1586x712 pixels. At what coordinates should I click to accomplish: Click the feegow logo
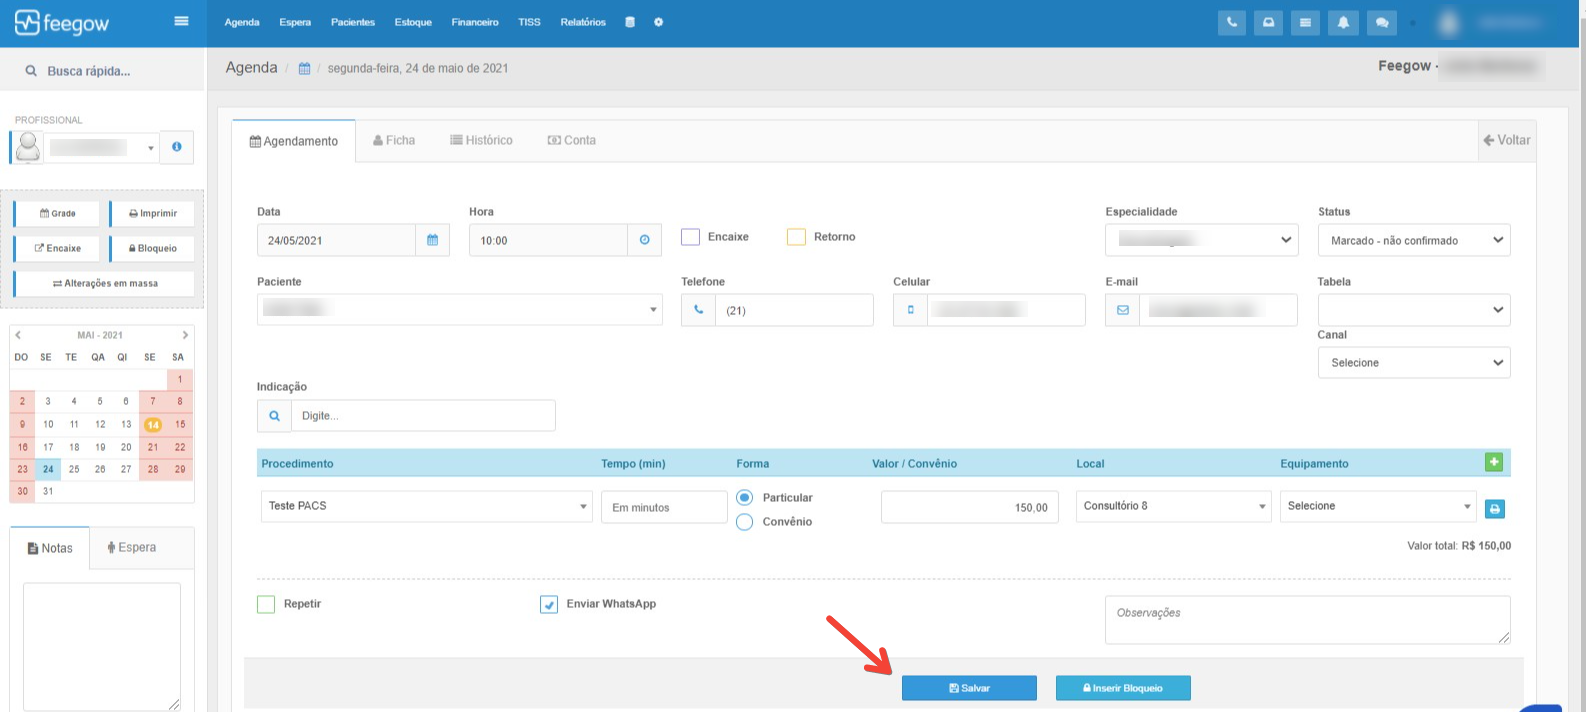pyautogui.click(x=62, y=22)
